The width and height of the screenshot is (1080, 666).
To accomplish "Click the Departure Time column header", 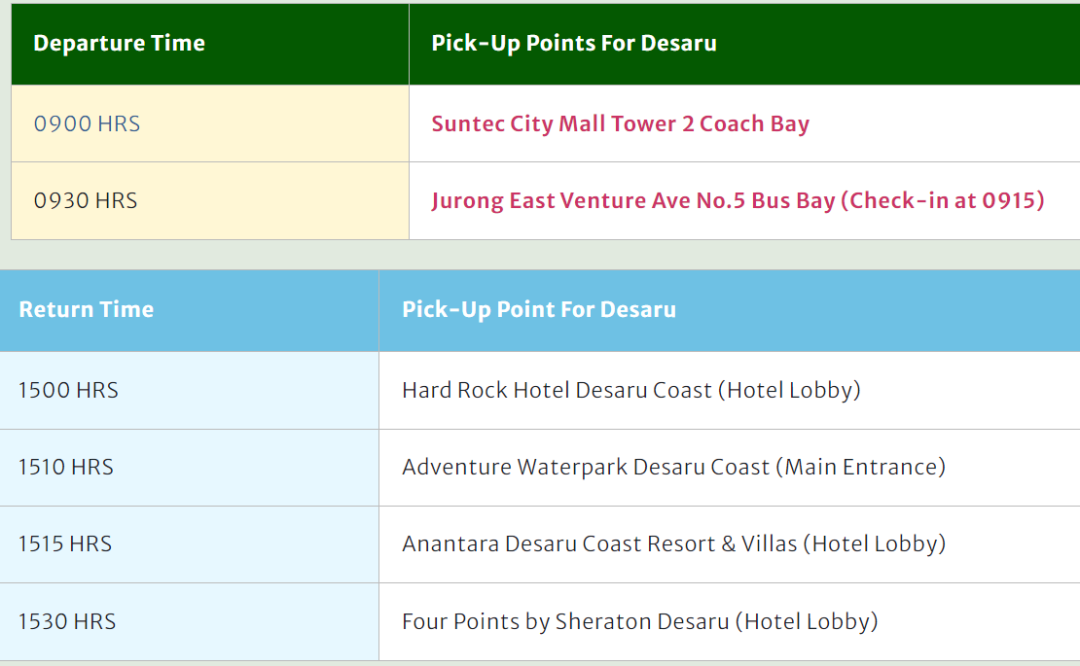I will 210,44.
